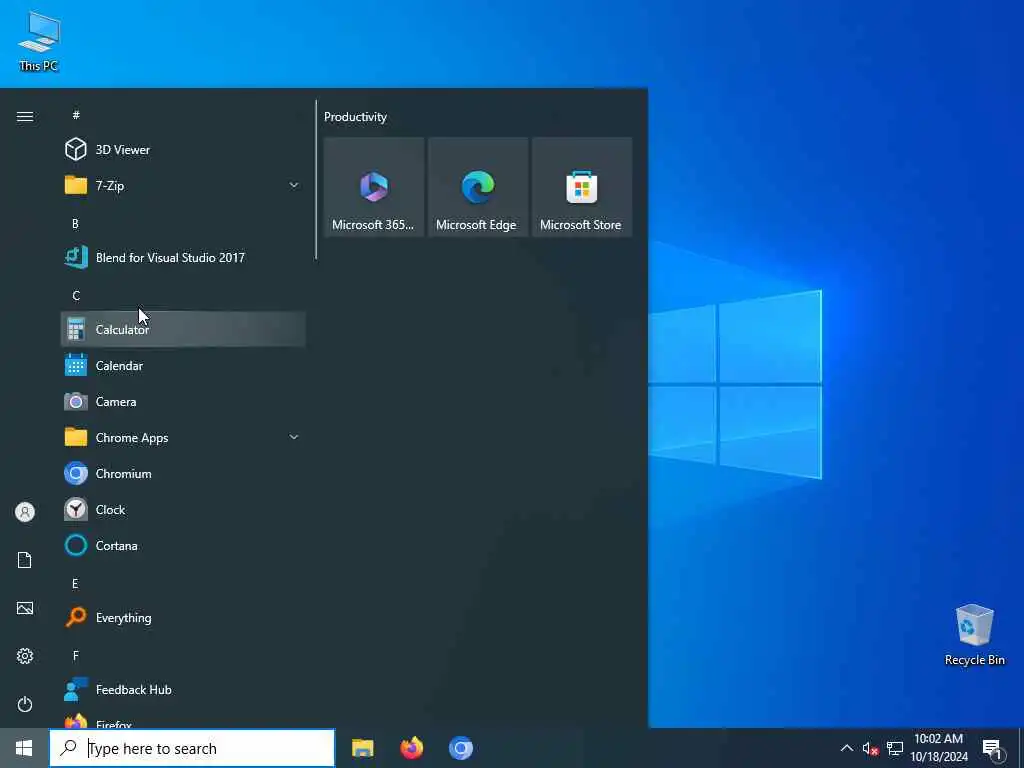Open the Calculator app
The image size is (1024, 768).
183,329
